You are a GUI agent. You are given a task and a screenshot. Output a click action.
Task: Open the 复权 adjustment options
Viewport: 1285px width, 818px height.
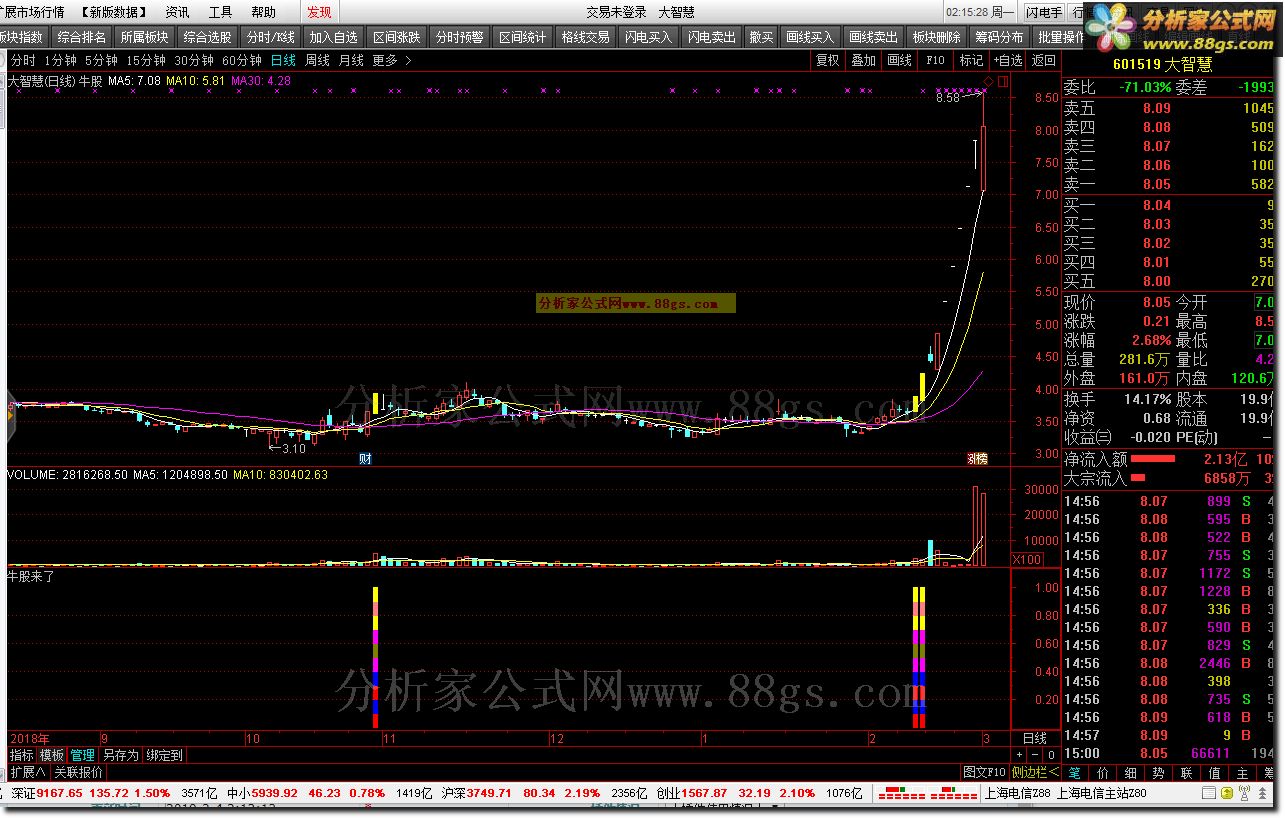(828, 60)
